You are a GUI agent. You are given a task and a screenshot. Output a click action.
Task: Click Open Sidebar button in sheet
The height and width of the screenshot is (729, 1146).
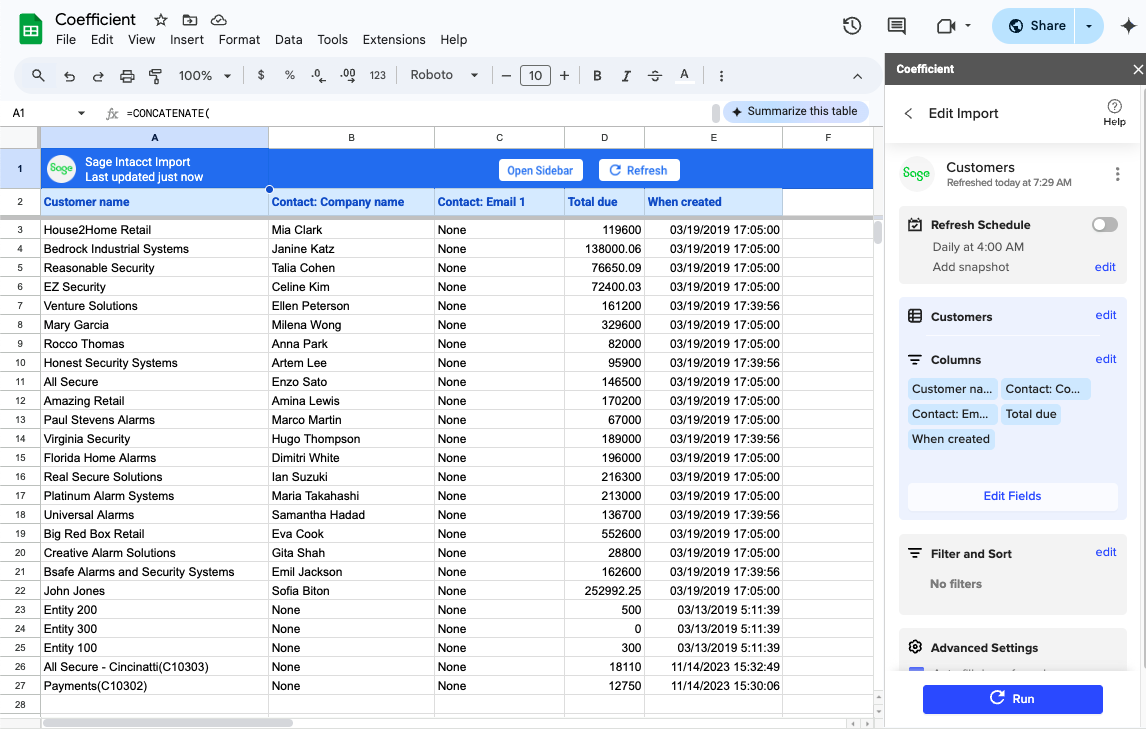tap(540, 170)
